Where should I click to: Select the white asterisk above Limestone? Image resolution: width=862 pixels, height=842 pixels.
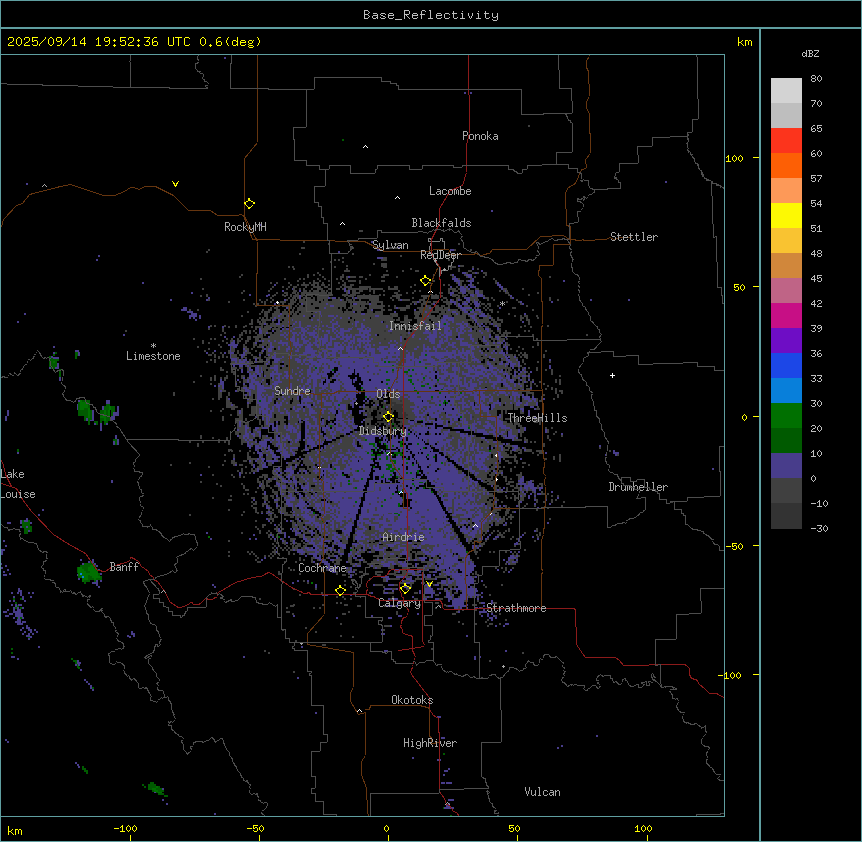point(153,345)
